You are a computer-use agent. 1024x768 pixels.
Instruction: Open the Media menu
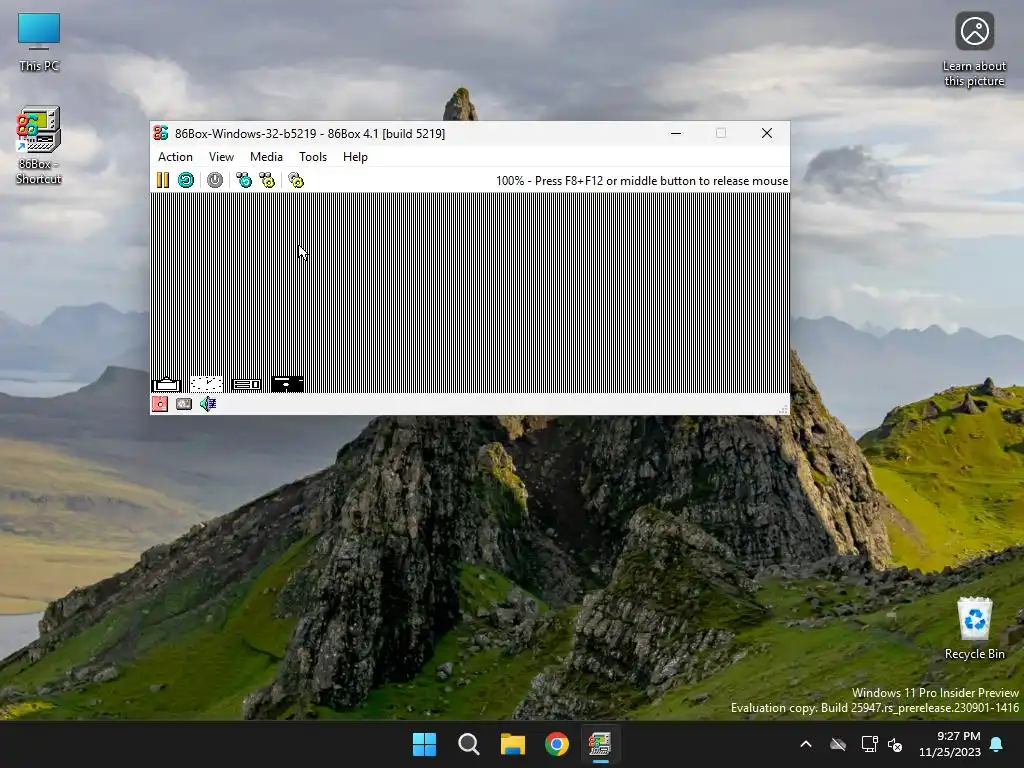pos(266,157)
